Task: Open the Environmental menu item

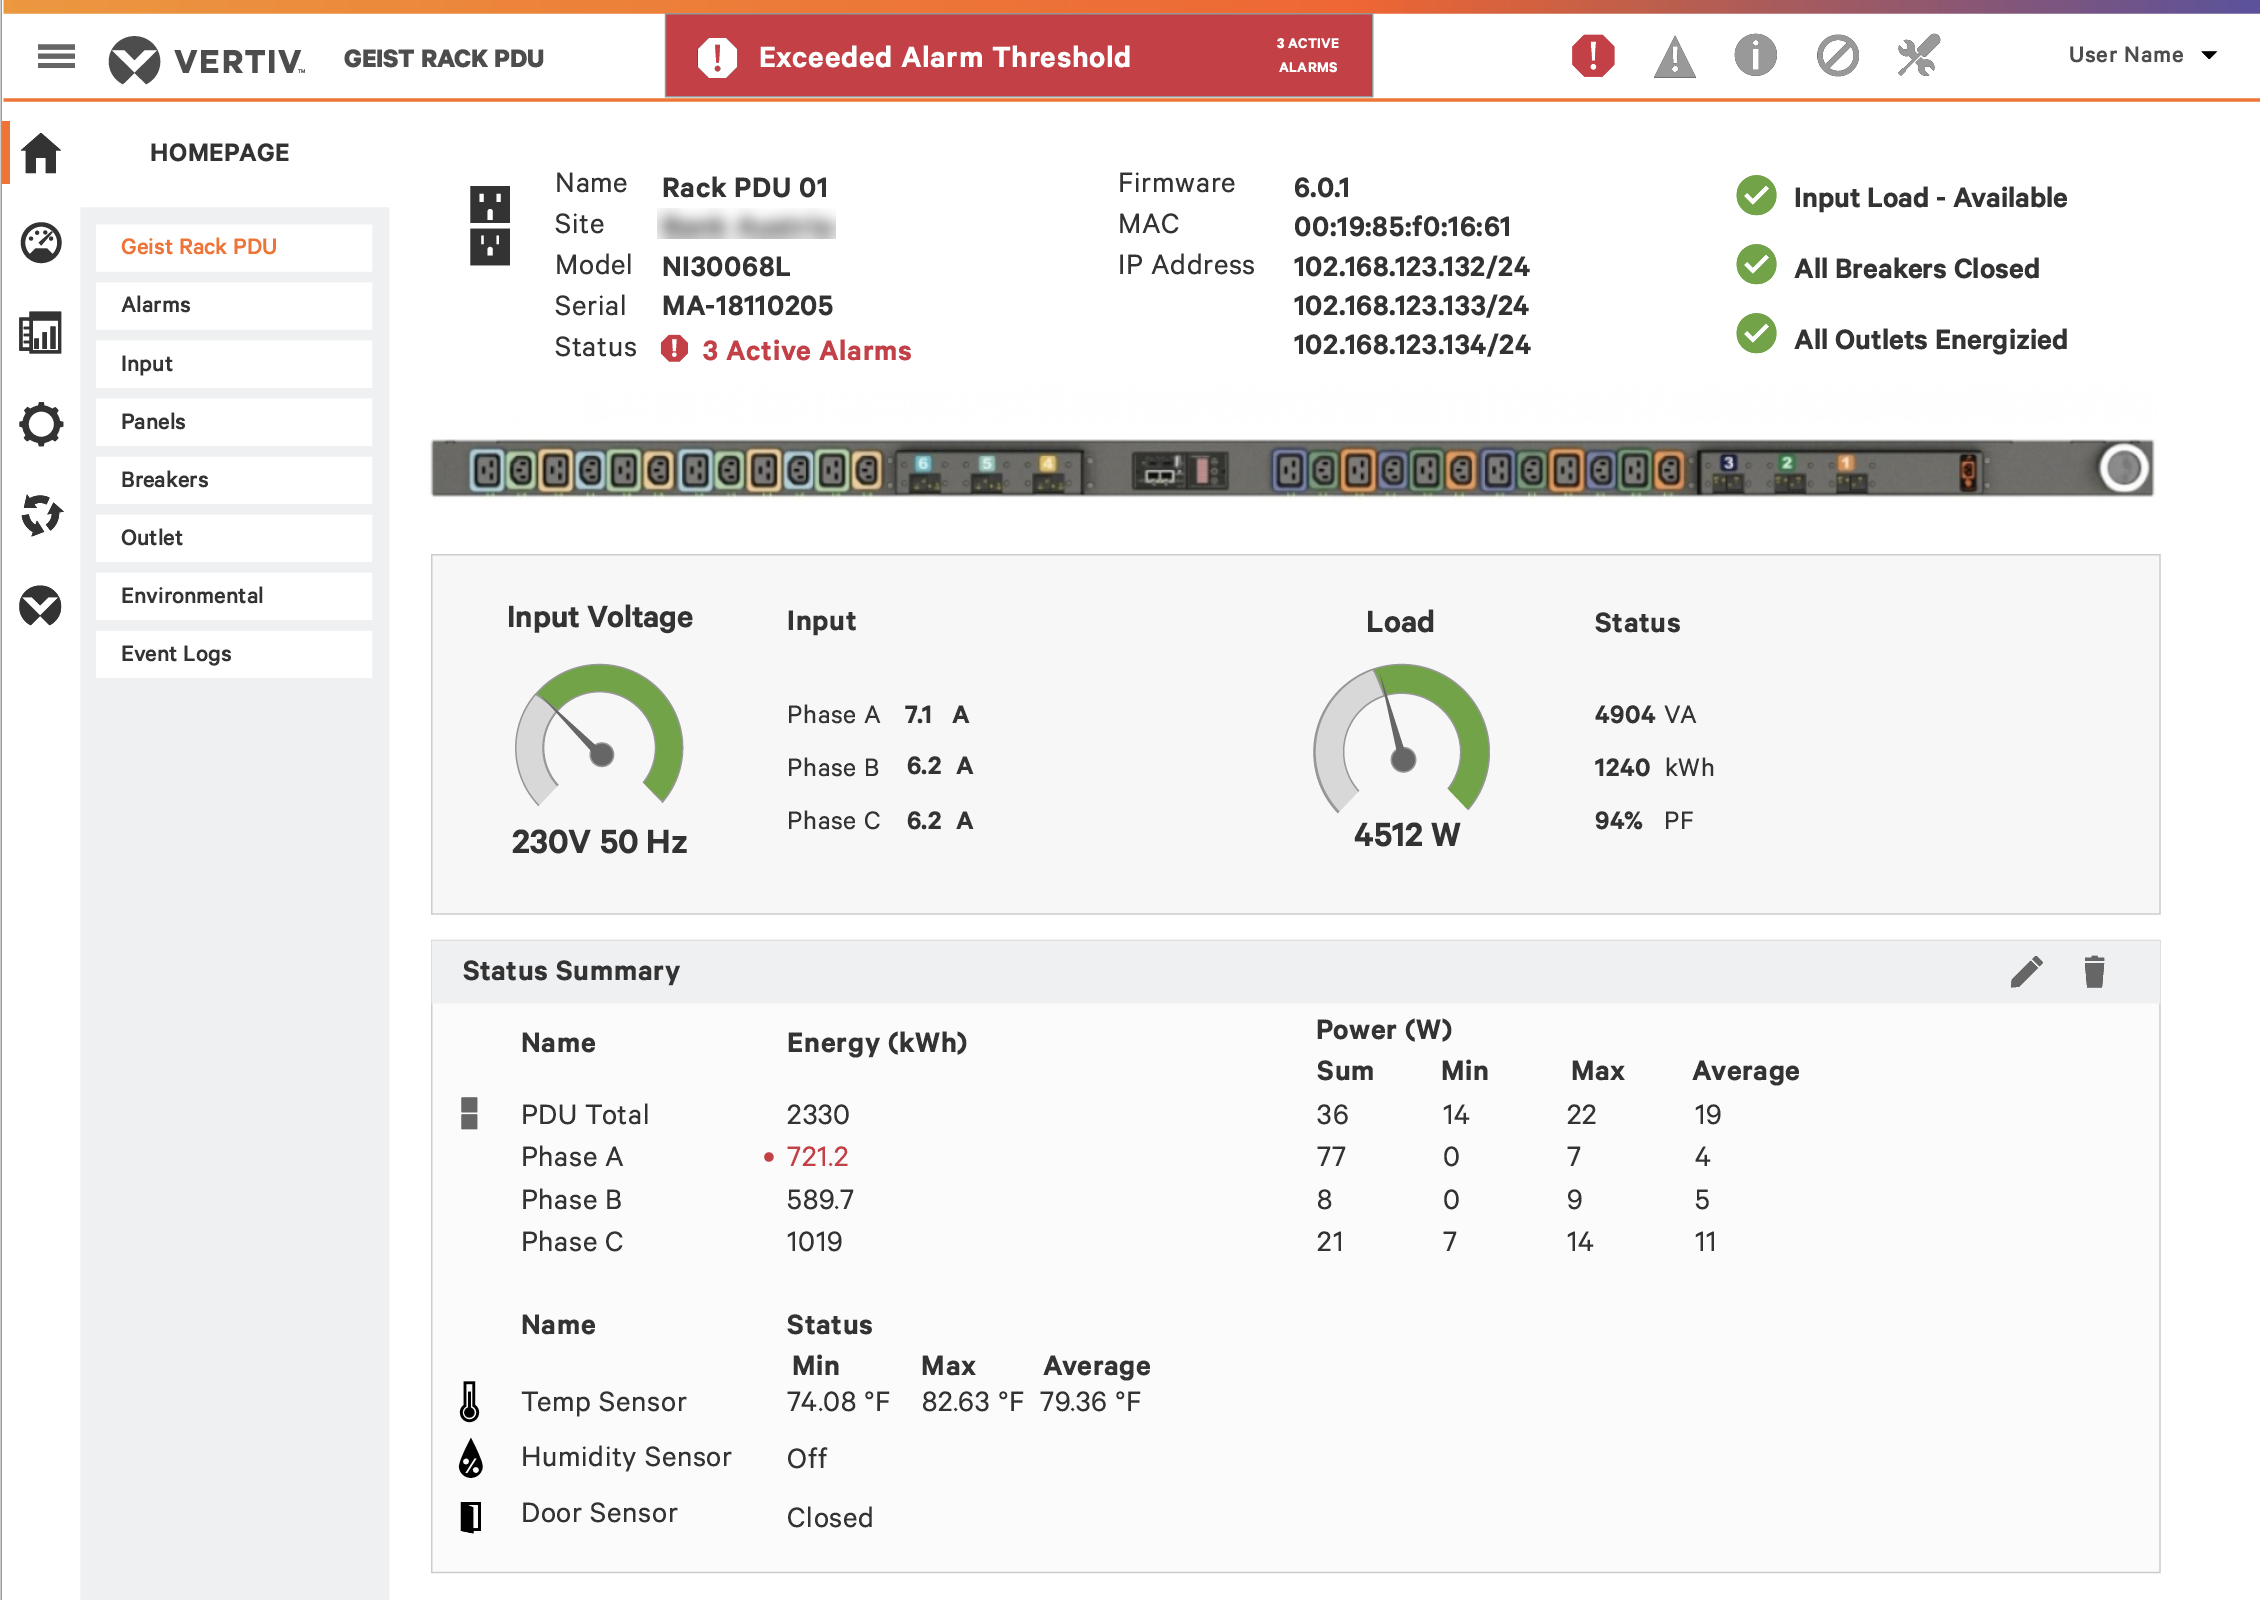Action: pyautogui.click(x=234, y=596)
